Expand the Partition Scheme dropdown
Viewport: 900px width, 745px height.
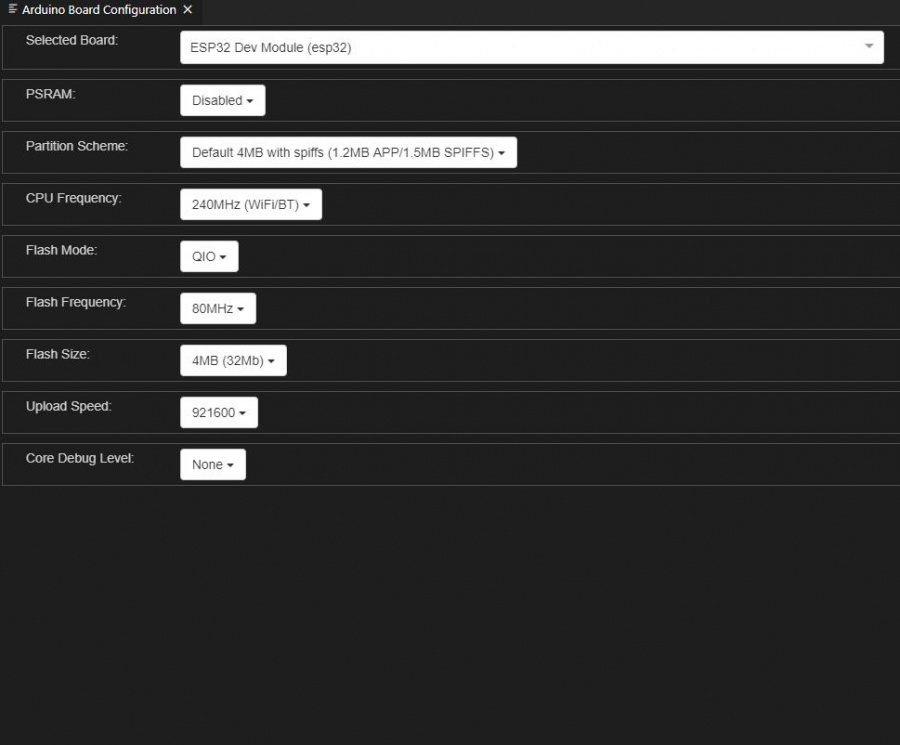click(348, 152)
